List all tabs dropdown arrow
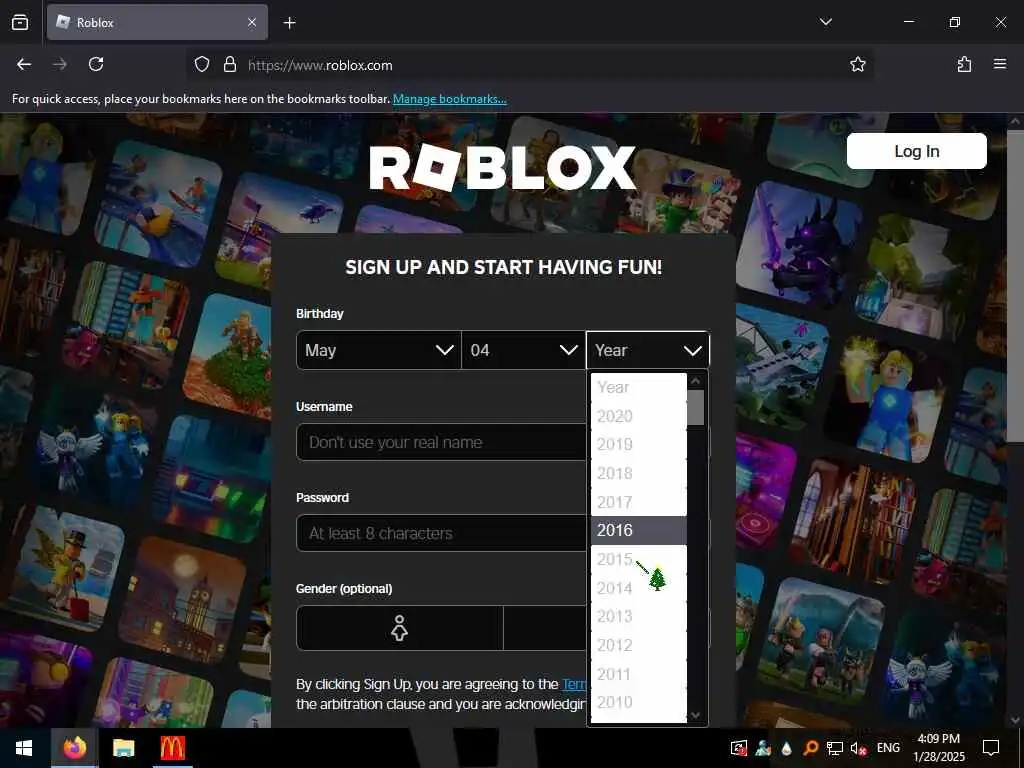1024x768 pixels. [825, 22]
